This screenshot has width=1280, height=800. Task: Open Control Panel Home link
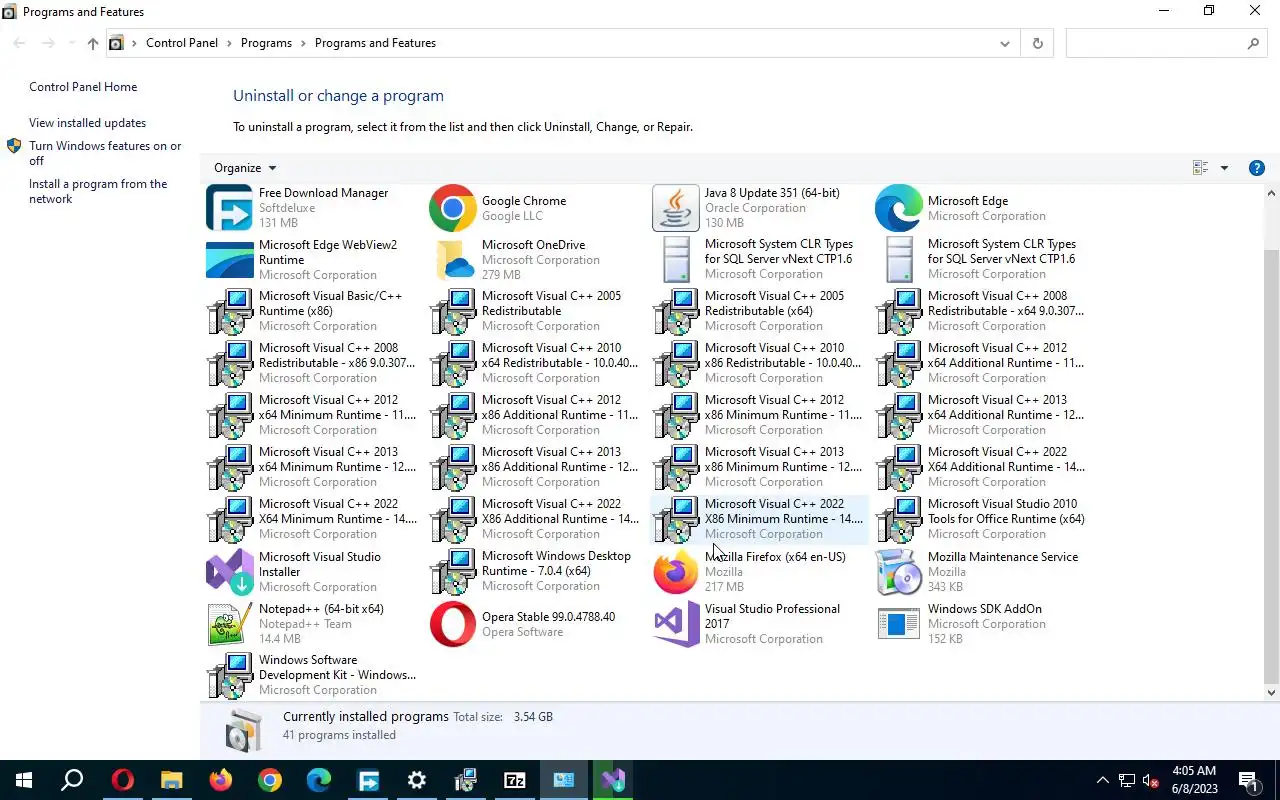click(83, 87)
